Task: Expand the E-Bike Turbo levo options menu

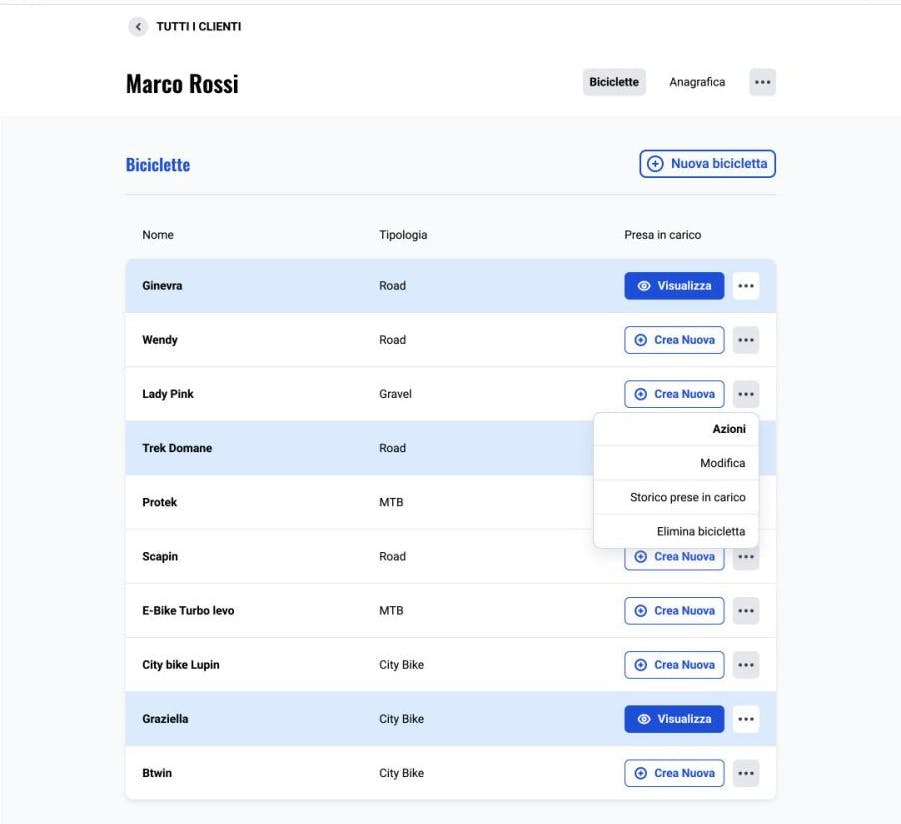Action: pos(745,611)
